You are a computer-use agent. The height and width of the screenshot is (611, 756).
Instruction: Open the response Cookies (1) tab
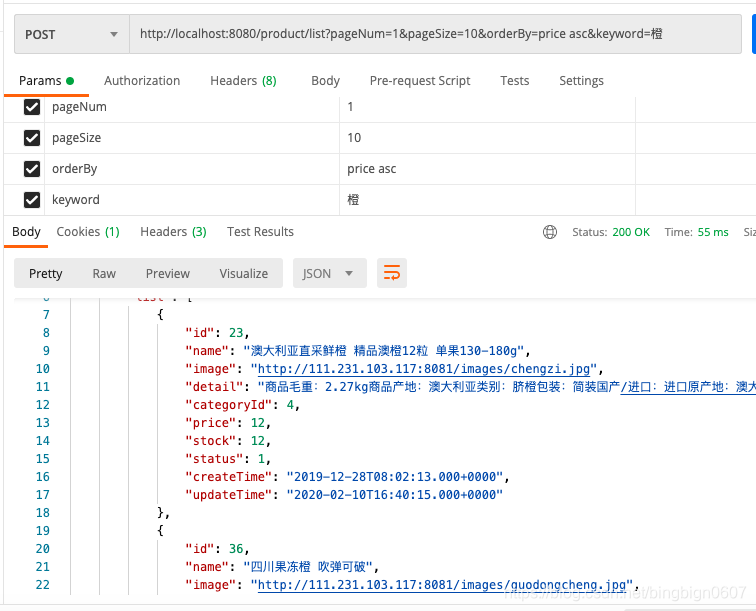click(x=88, y=232)
